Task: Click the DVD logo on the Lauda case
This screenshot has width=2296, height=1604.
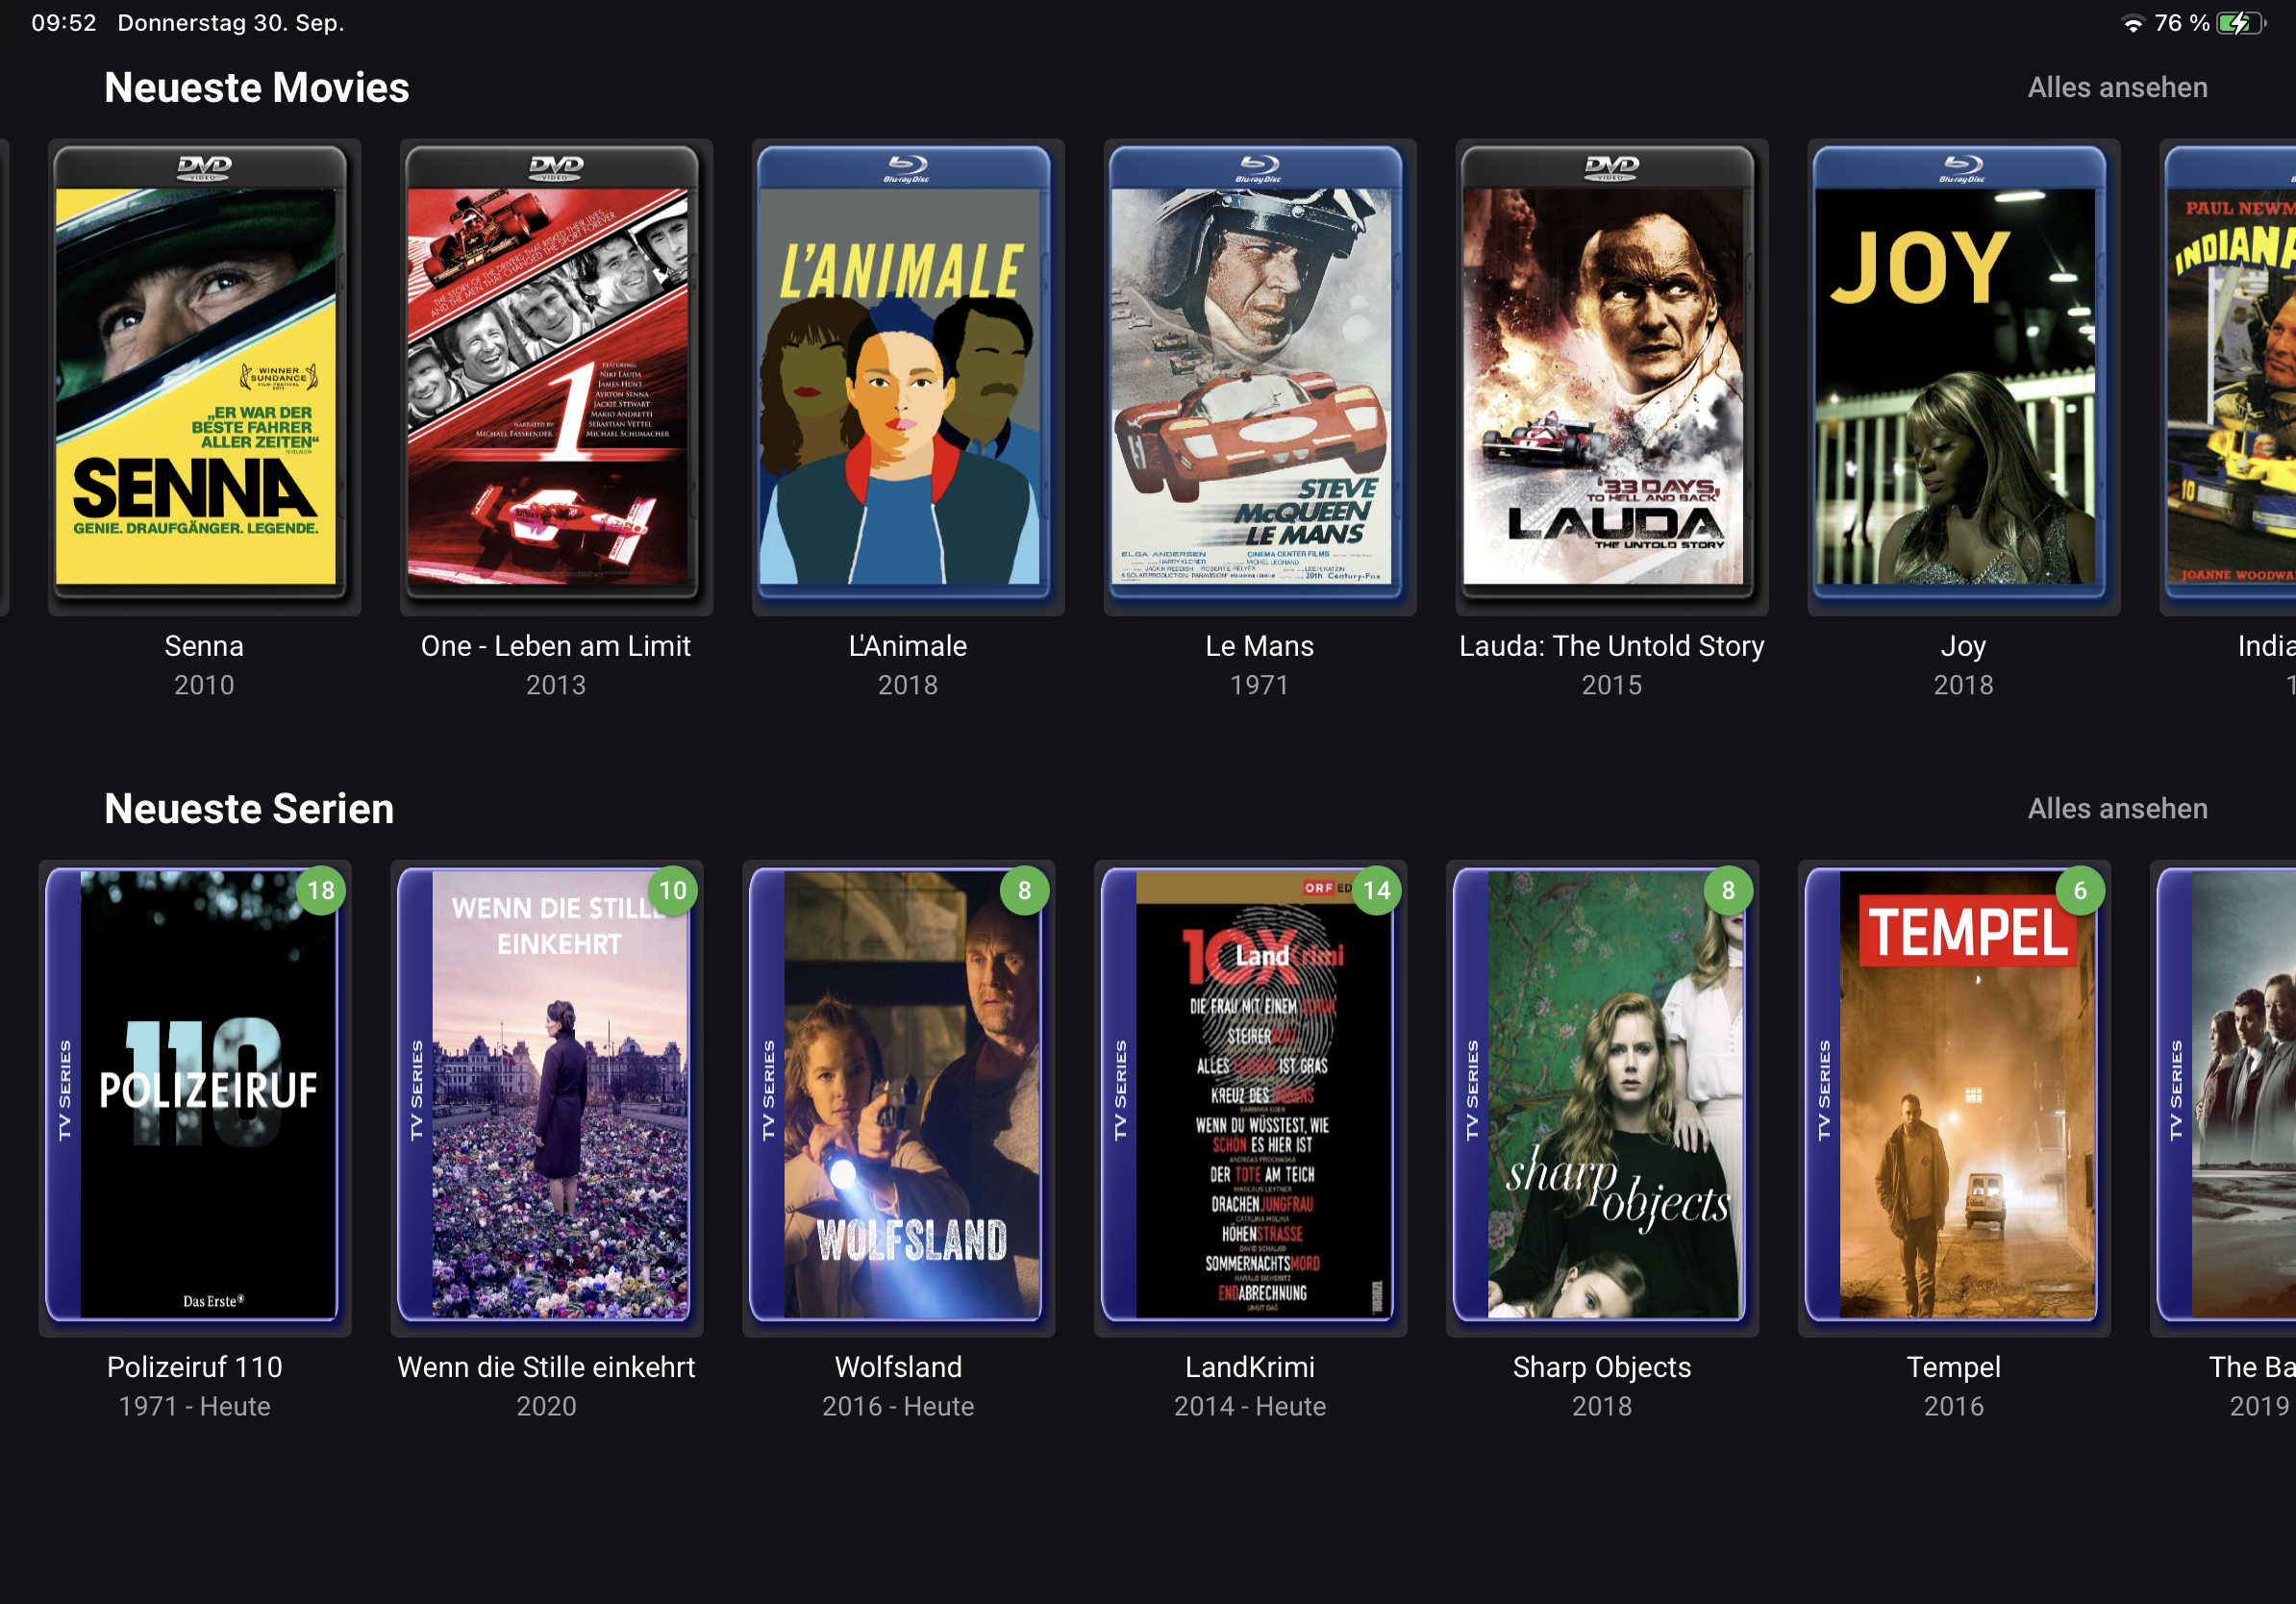Action: pyautogui.click(x=1612, y=167)
